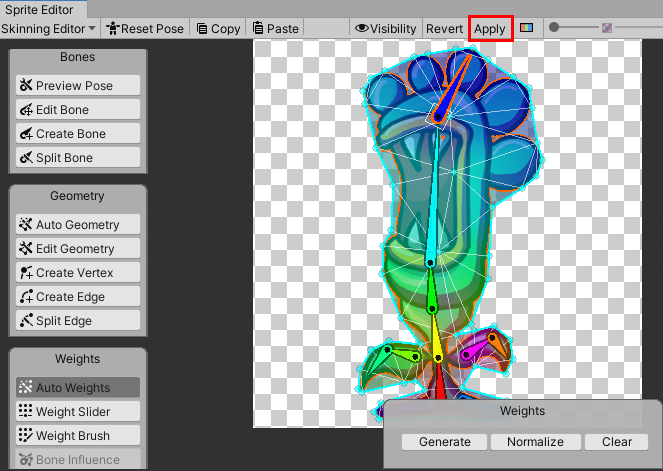Select the Split Bone tool

77,158
